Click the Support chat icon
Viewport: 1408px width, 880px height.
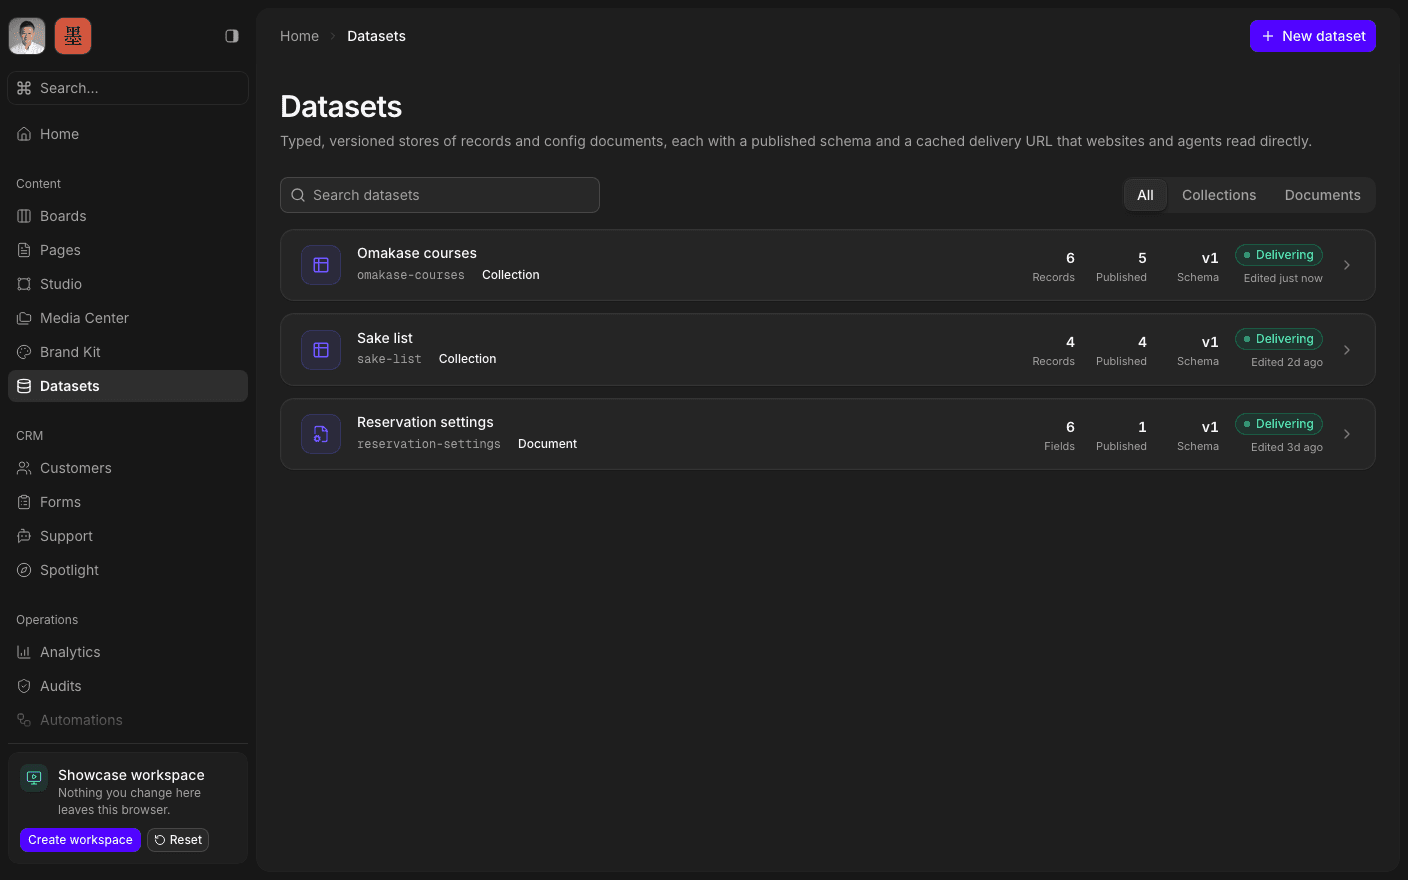pyautogui.click(x=24, y=536)
